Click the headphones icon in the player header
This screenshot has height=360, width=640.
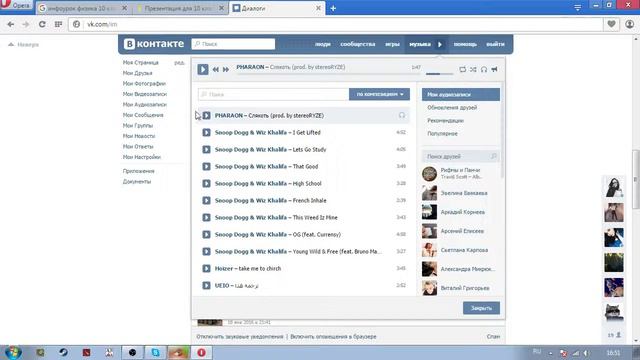484,70
